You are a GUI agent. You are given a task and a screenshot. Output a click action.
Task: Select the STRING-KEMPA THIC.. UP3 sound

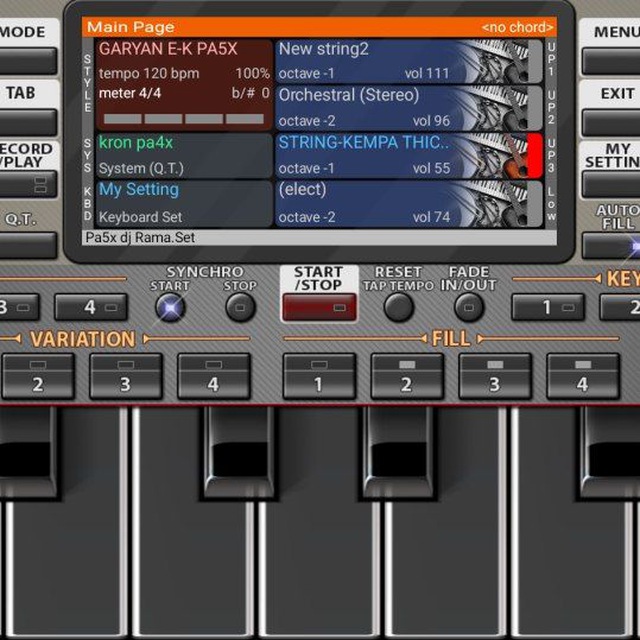click(402, 156)
